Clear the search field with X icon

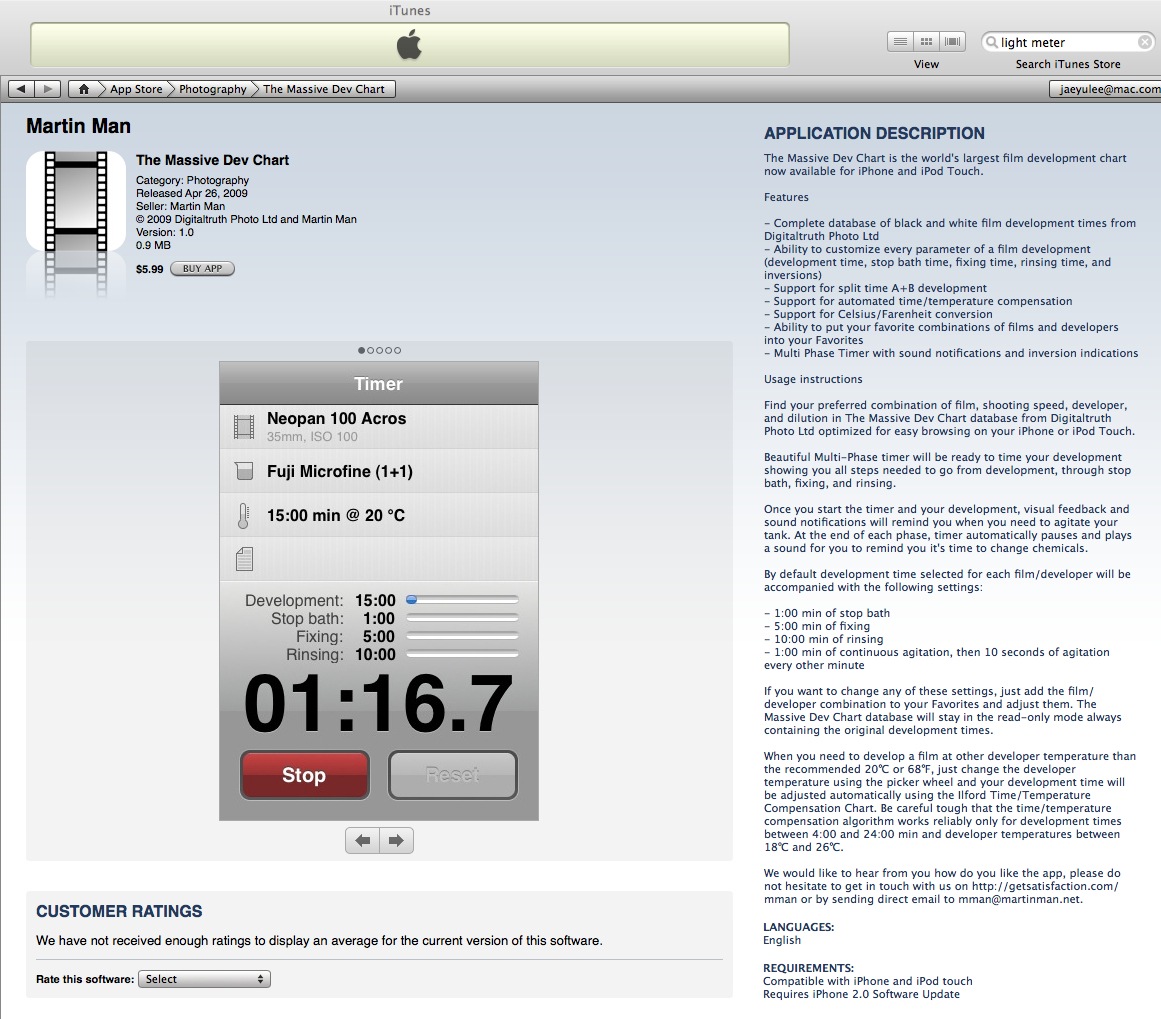point(1145,42)
